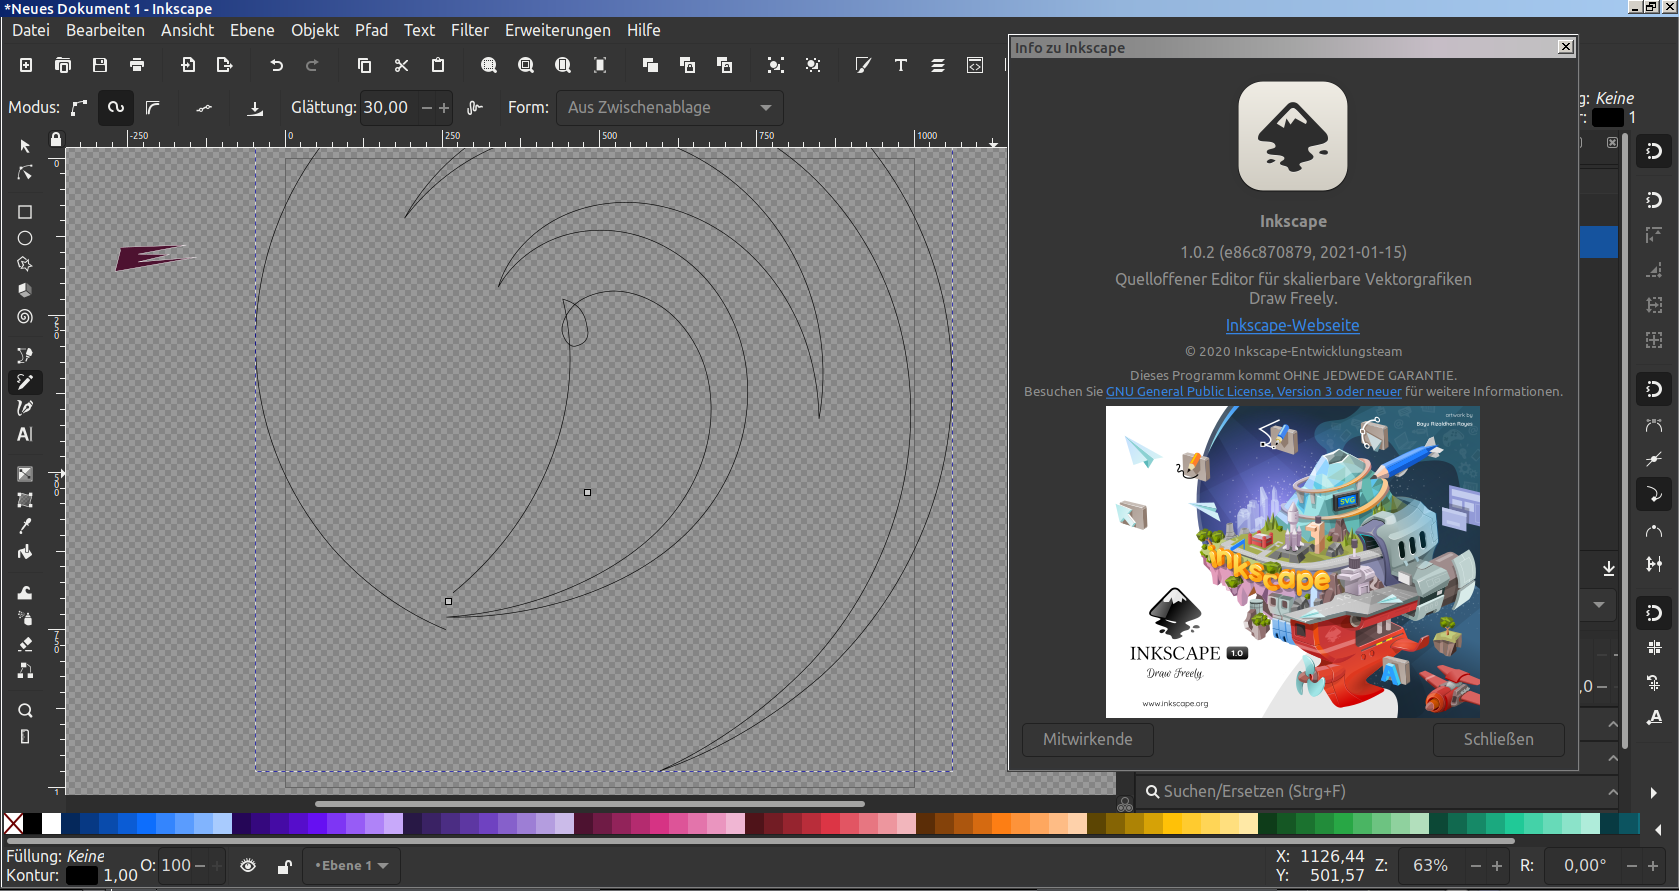Open Fill and Stroke dialog icon
This screenshot has width=1679, height=891.
(x=863, y=65)
